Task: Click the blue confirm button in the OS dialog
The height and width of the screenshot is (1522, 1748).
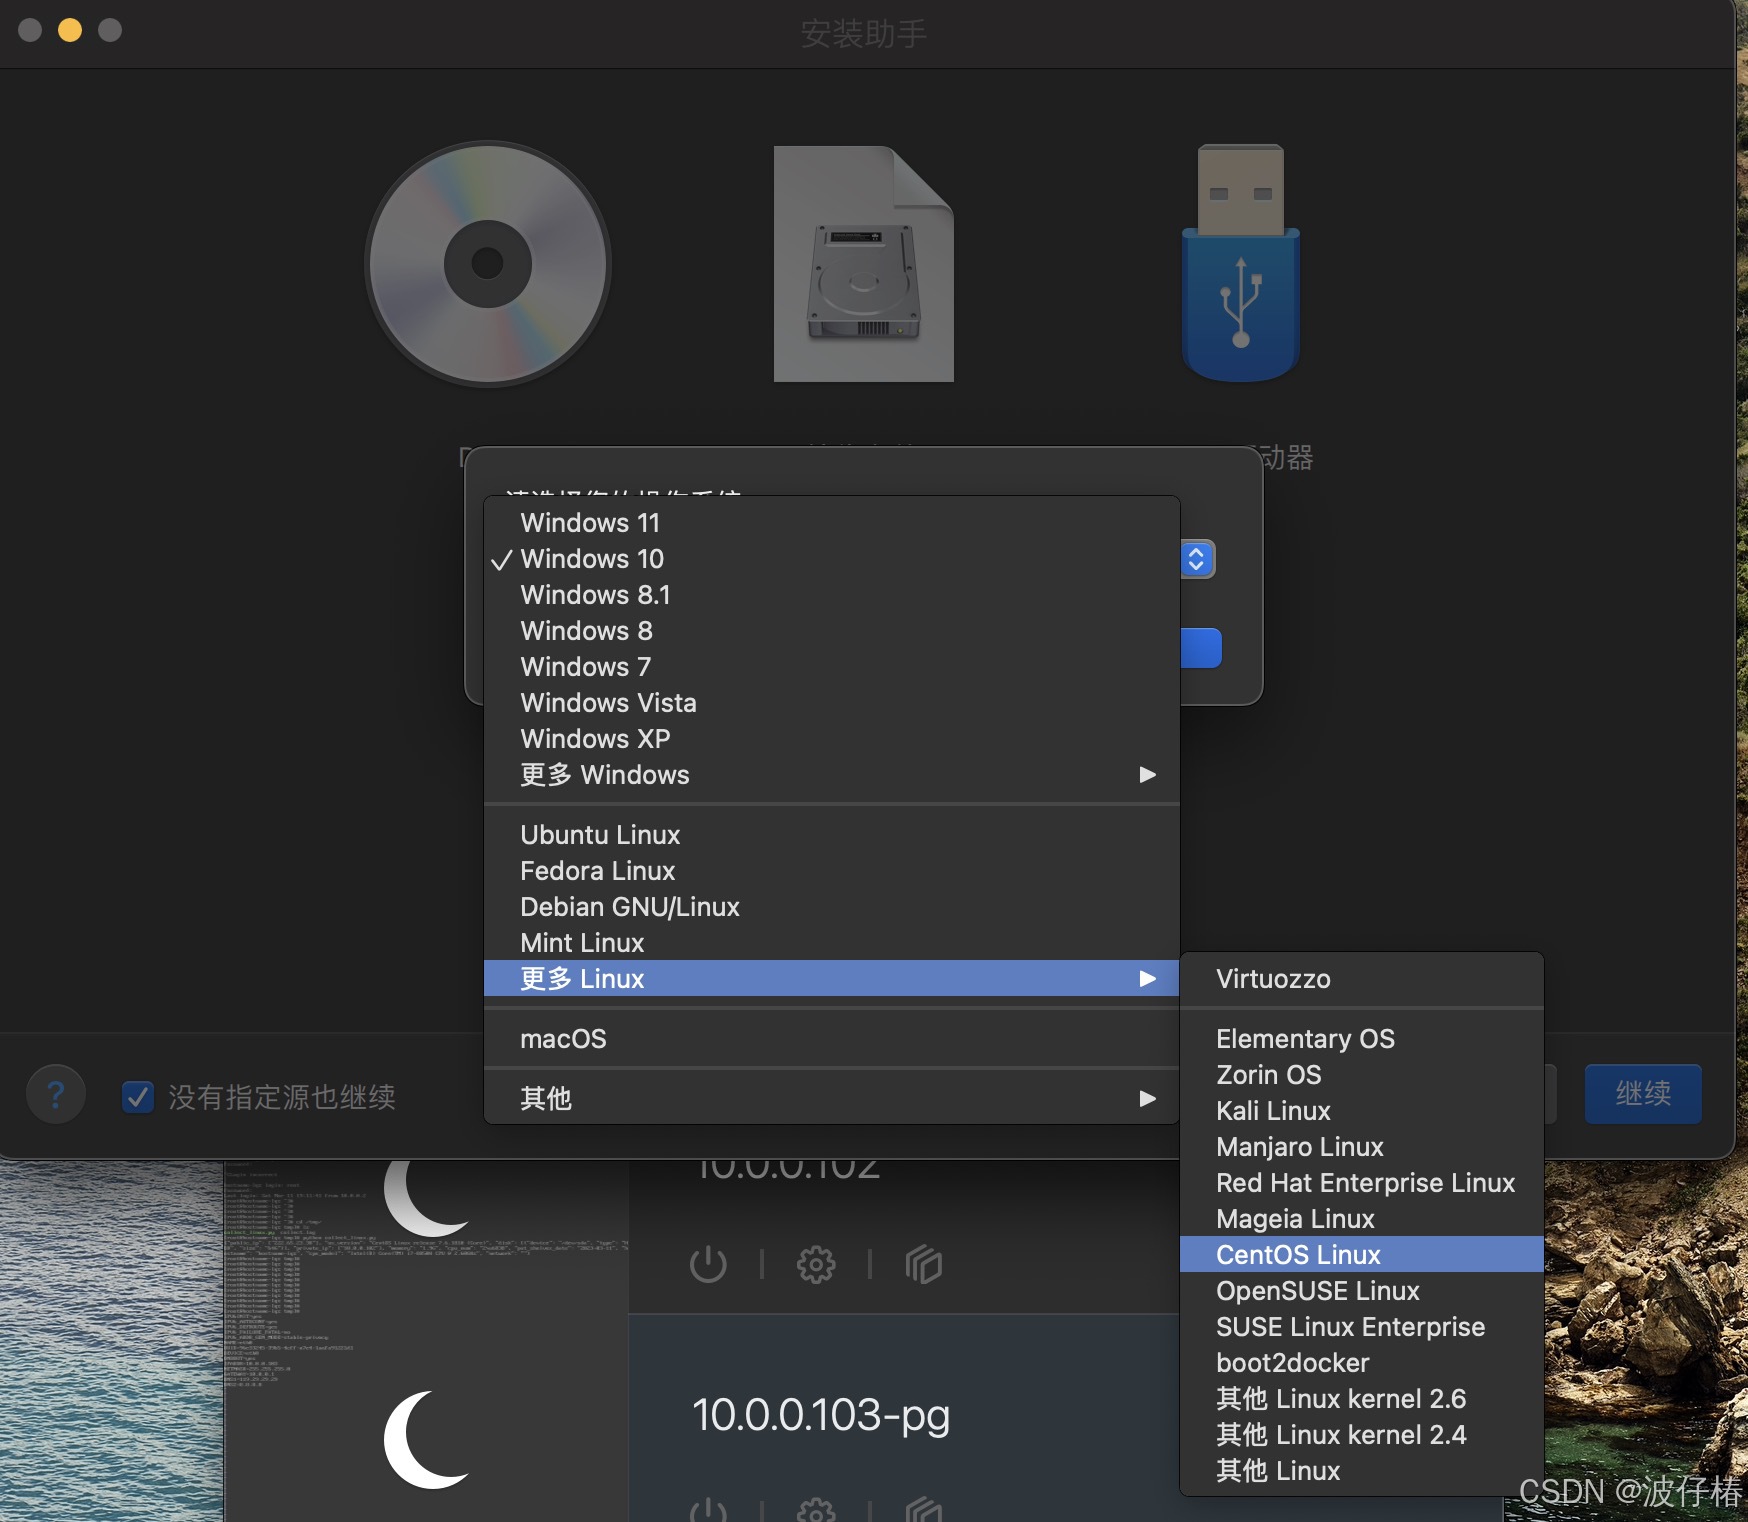Action: 1201,648
